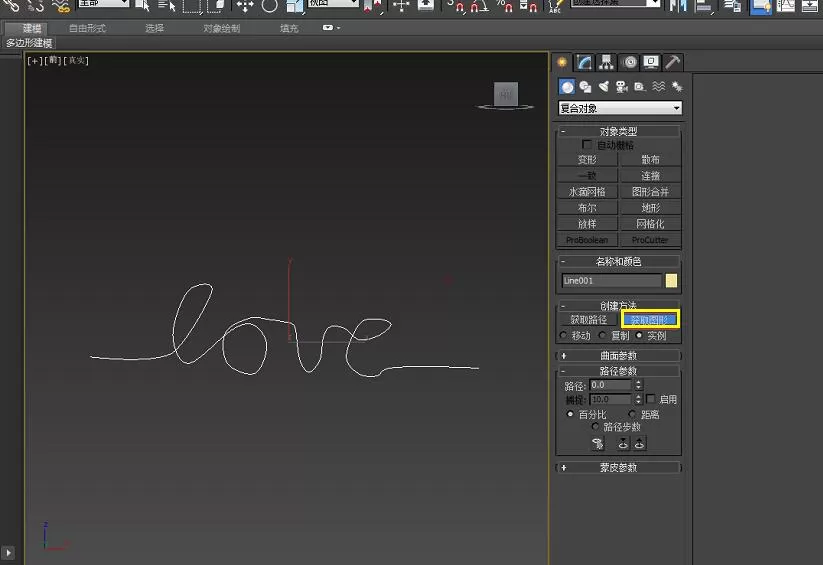
Task: Switch to the 自由形式 ribbon tab
Action: pyautogui.click(x=87, y=28)
